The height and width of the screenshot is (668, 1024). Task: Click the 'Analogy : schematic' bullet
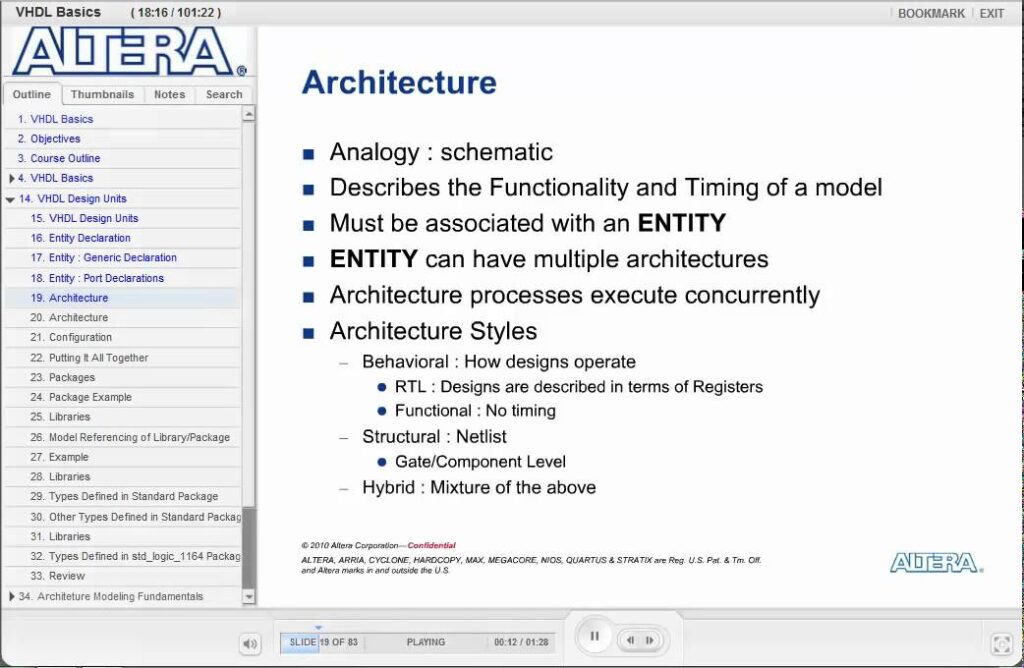[441, 152]
